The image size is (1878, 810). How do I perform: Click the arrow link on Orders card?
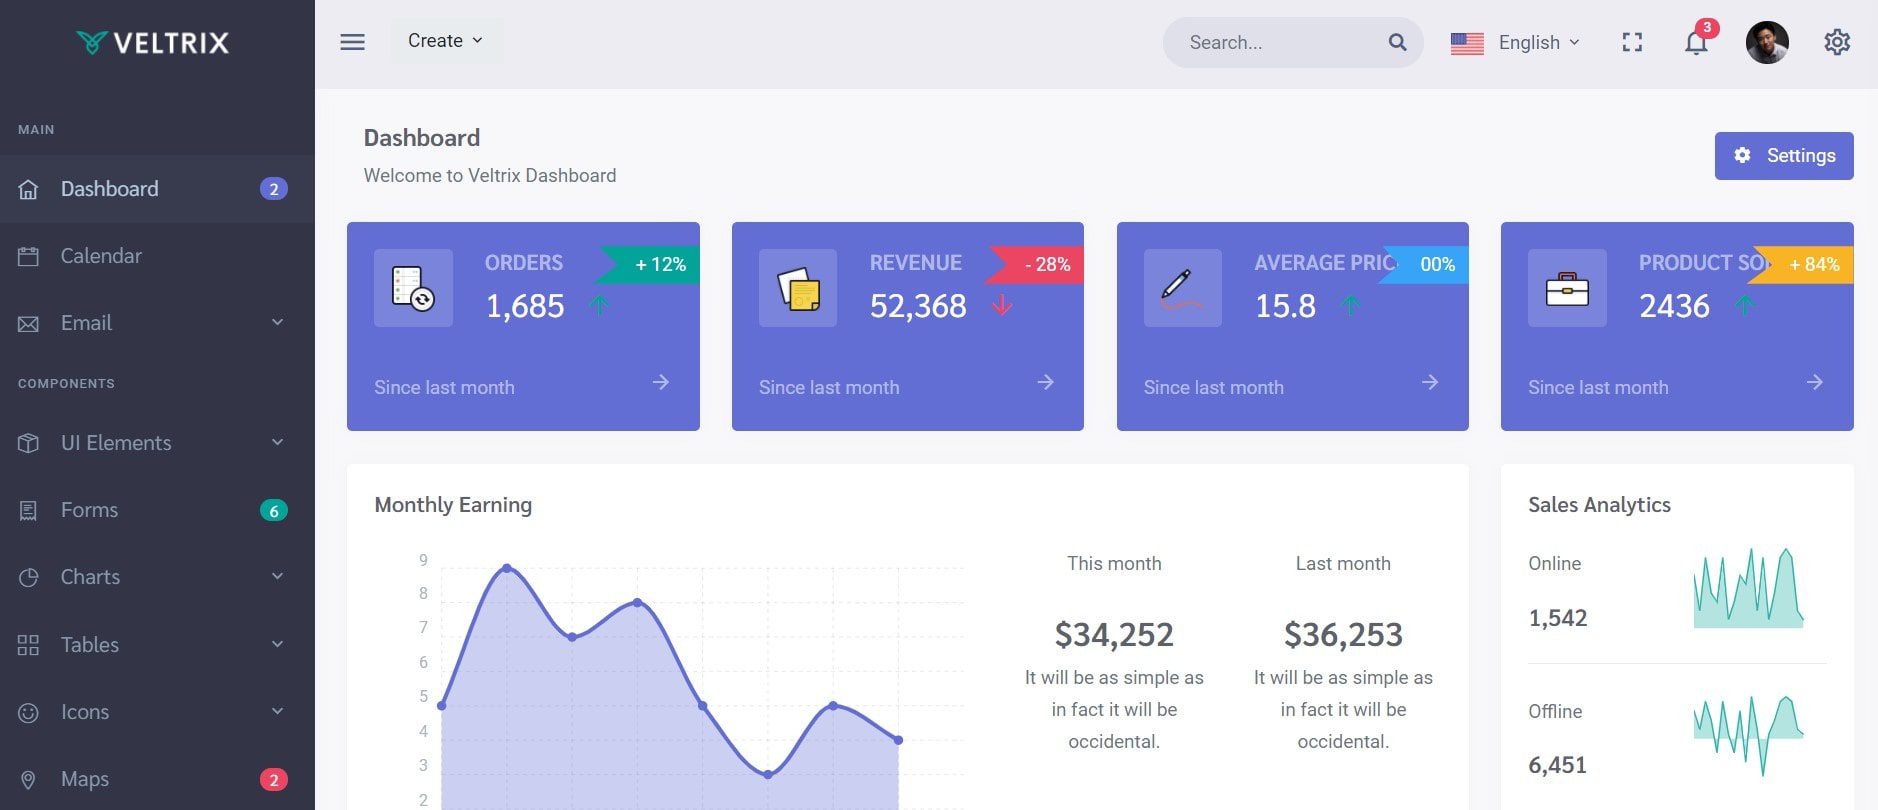(x=660, y=382)
